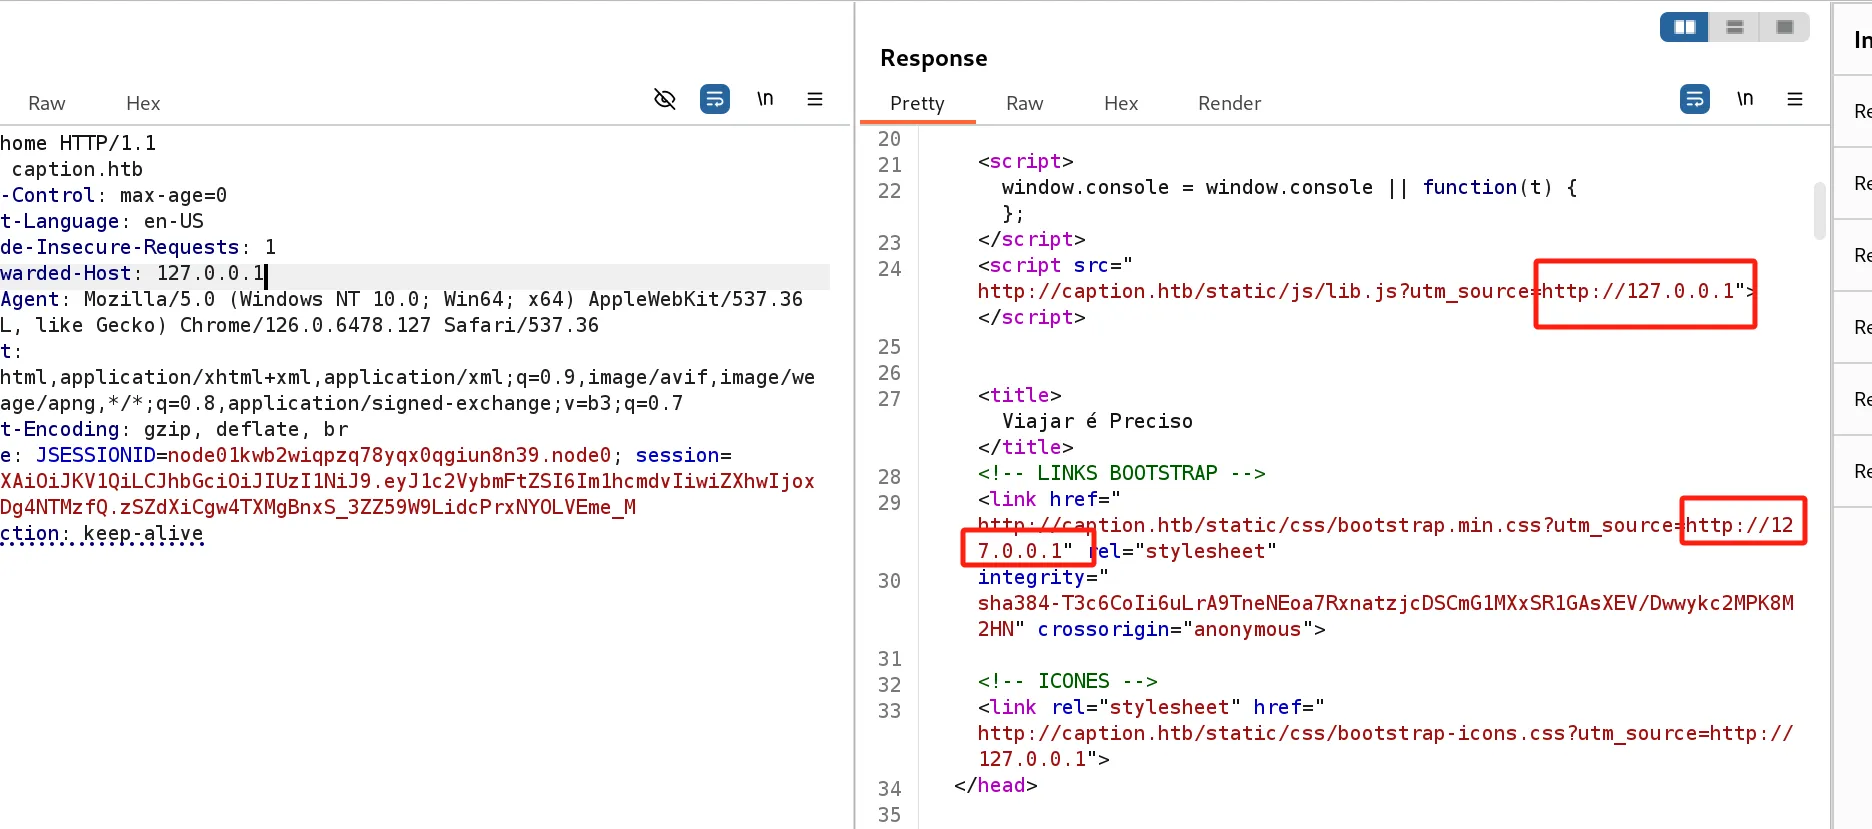
Task: Toggle \n newline display in request panel
Action: [765, 99]
